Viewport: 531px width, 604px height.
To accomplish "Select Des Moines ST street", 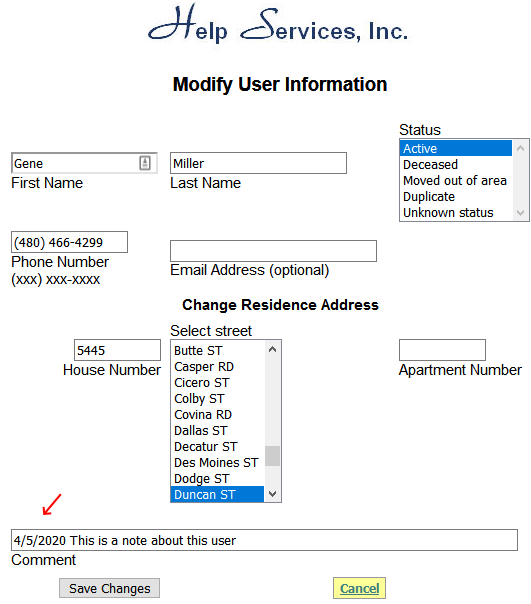I will pyautogui.click(x=218, y=462).
